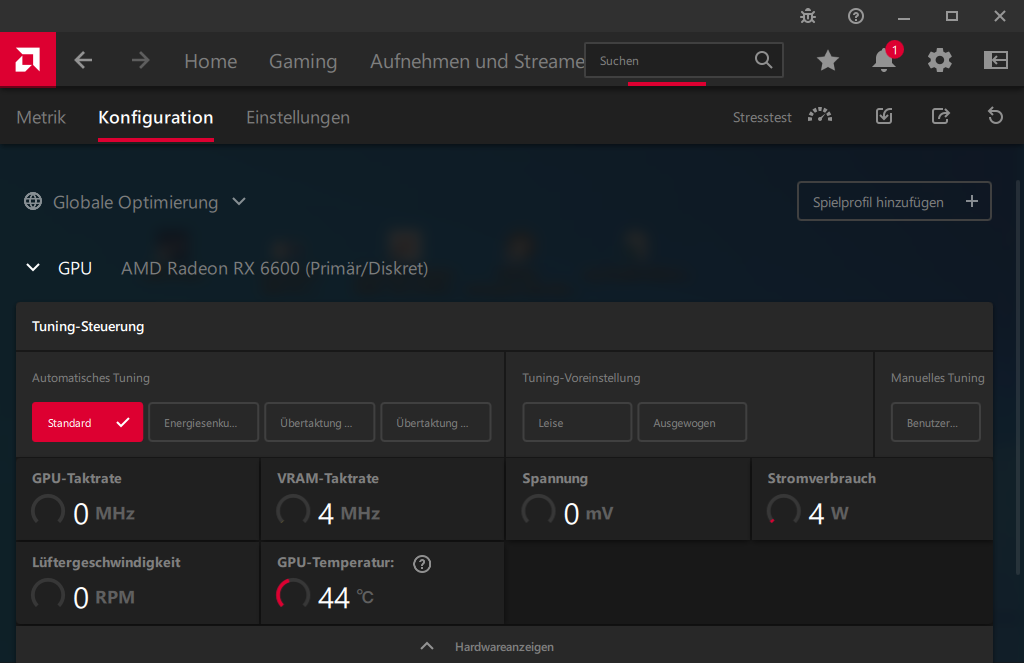Collapse Hardwareanzeigen with the up chevron

(x=426, y=646)
